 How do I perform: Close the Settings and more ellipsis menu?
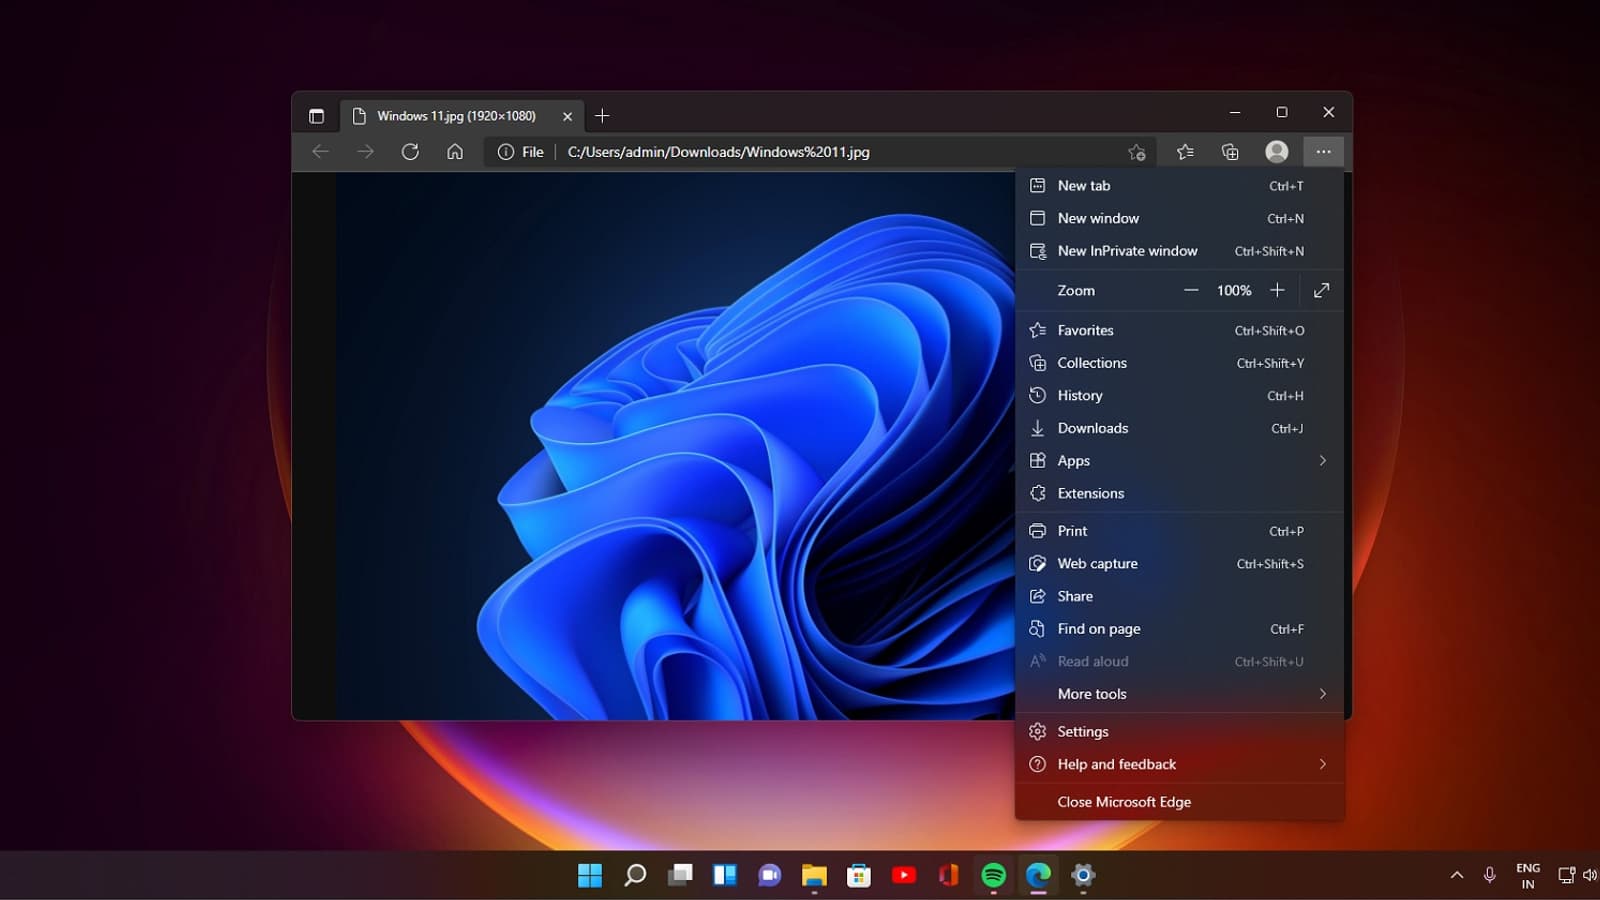tap(1323, 152)
